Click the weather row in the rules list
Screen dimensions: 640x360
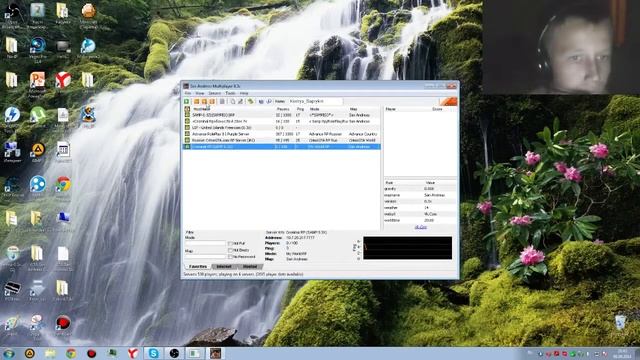click(420, 208)
